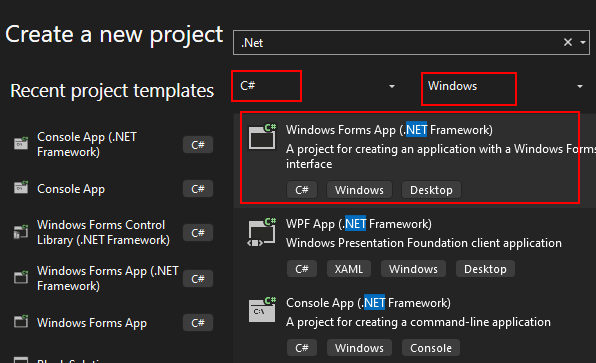Click the recent Windows Forms App icon
The height and width of the screenshot is (363, 596).
(21, 322)
